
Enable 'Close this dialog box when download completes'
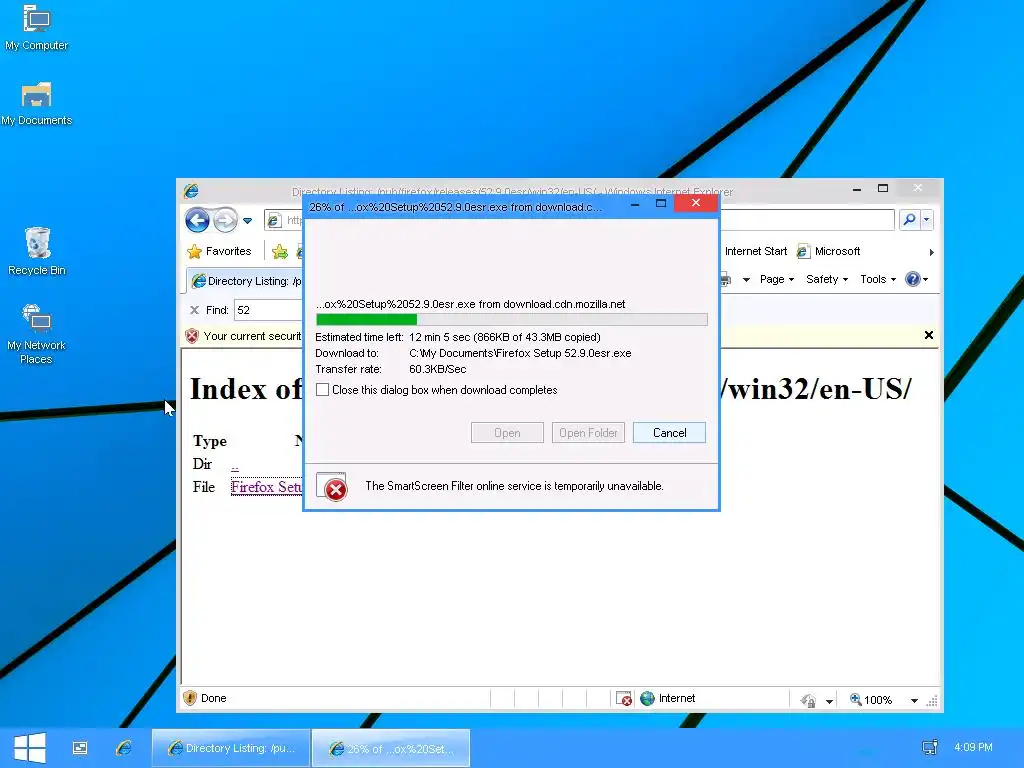click(323, 390)
